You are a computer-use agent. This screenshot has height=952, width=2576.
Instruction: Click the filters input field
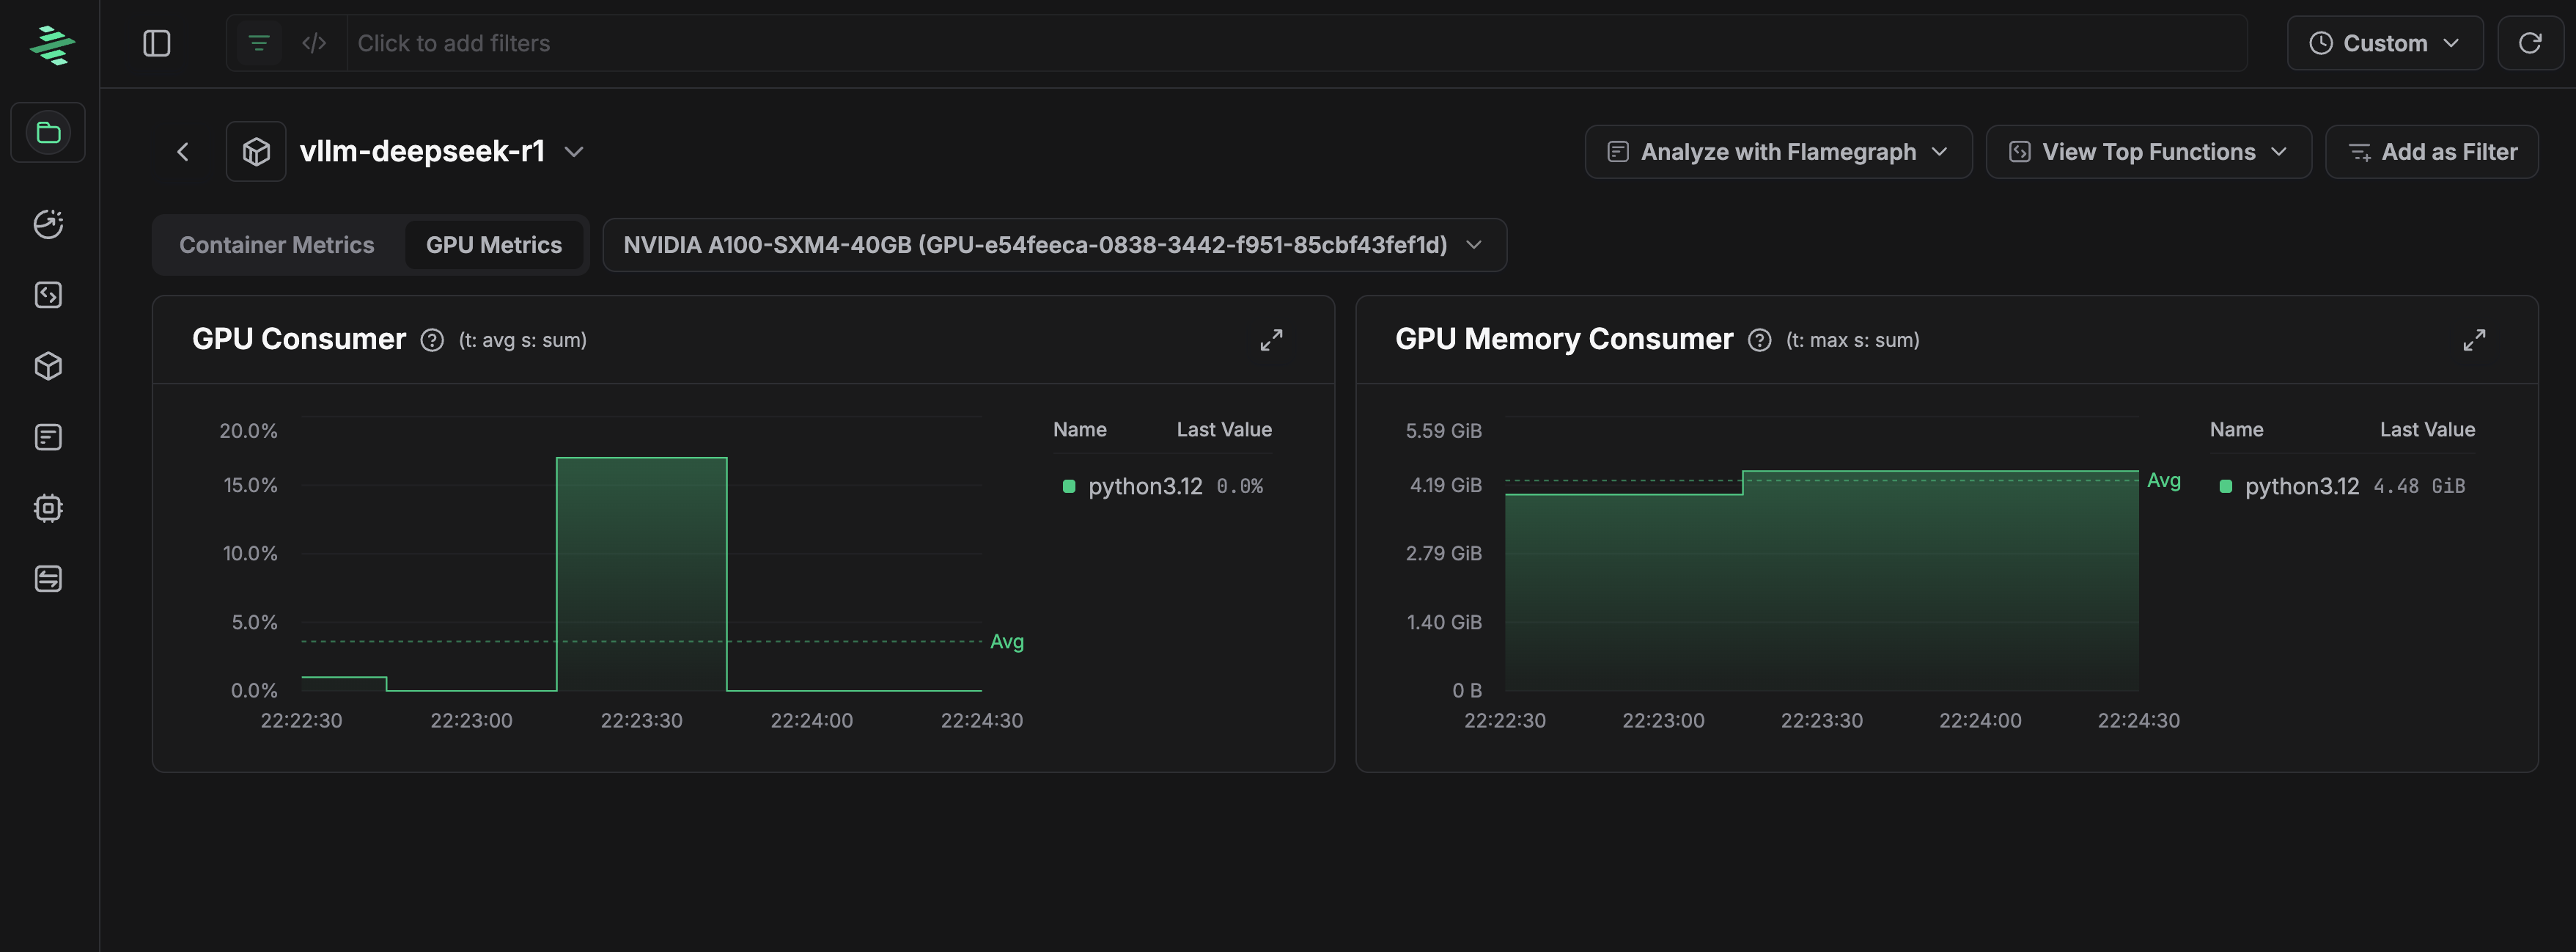[x=700, y=43]
